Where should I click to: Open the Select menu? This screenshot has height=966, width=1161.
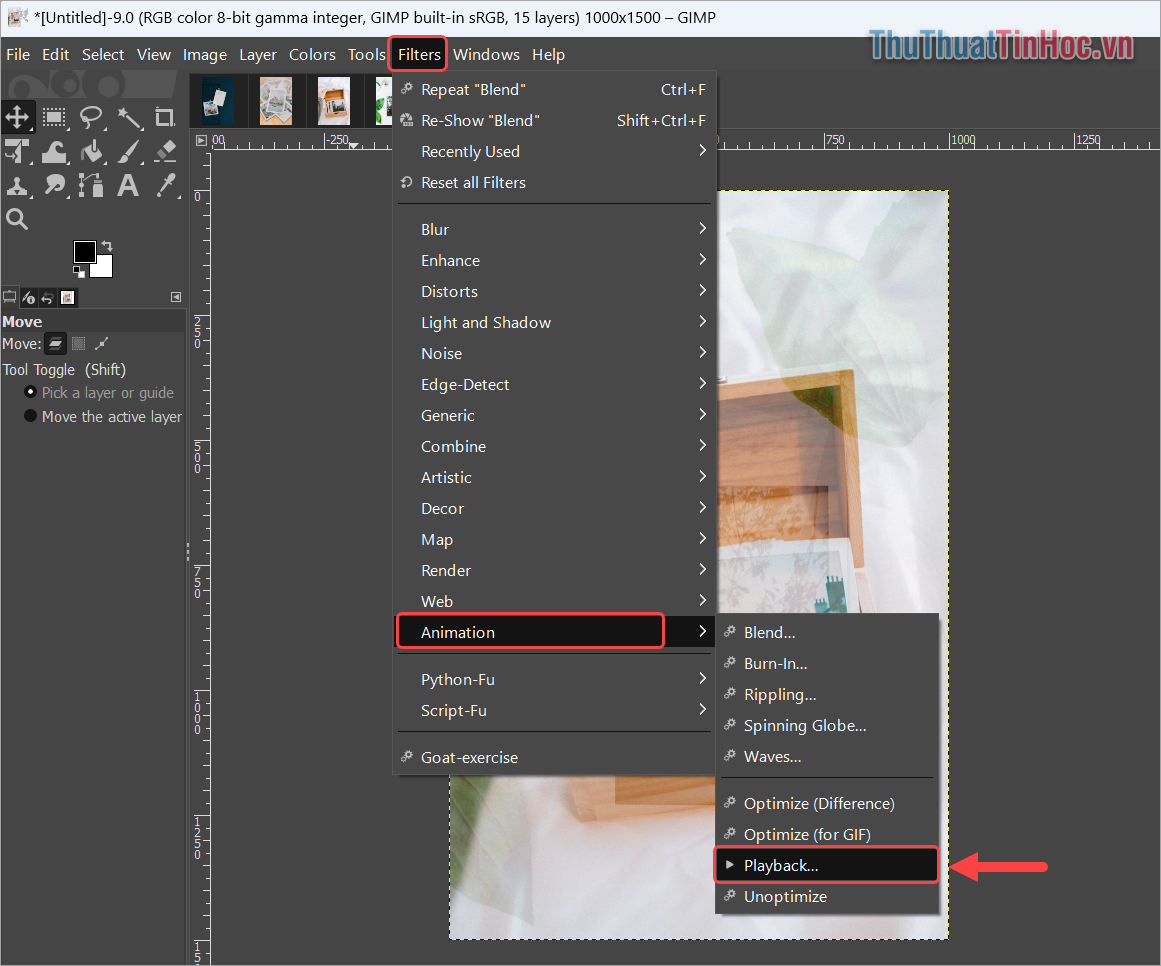click(103, 55)
